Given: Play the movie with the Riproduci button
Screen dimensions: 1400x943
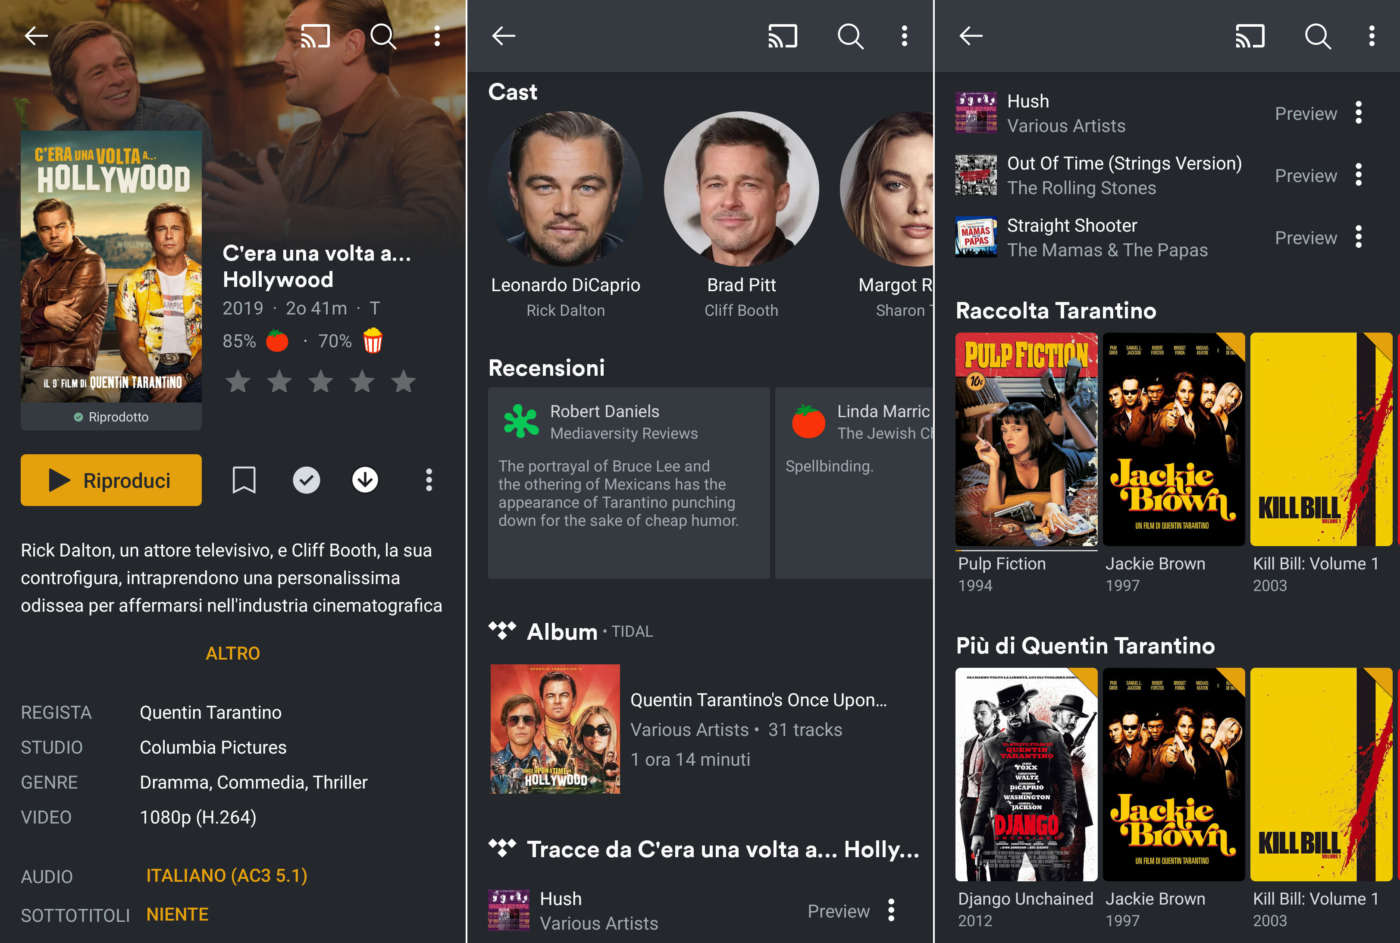Looking at the screenshot, I should click(111, 480).
